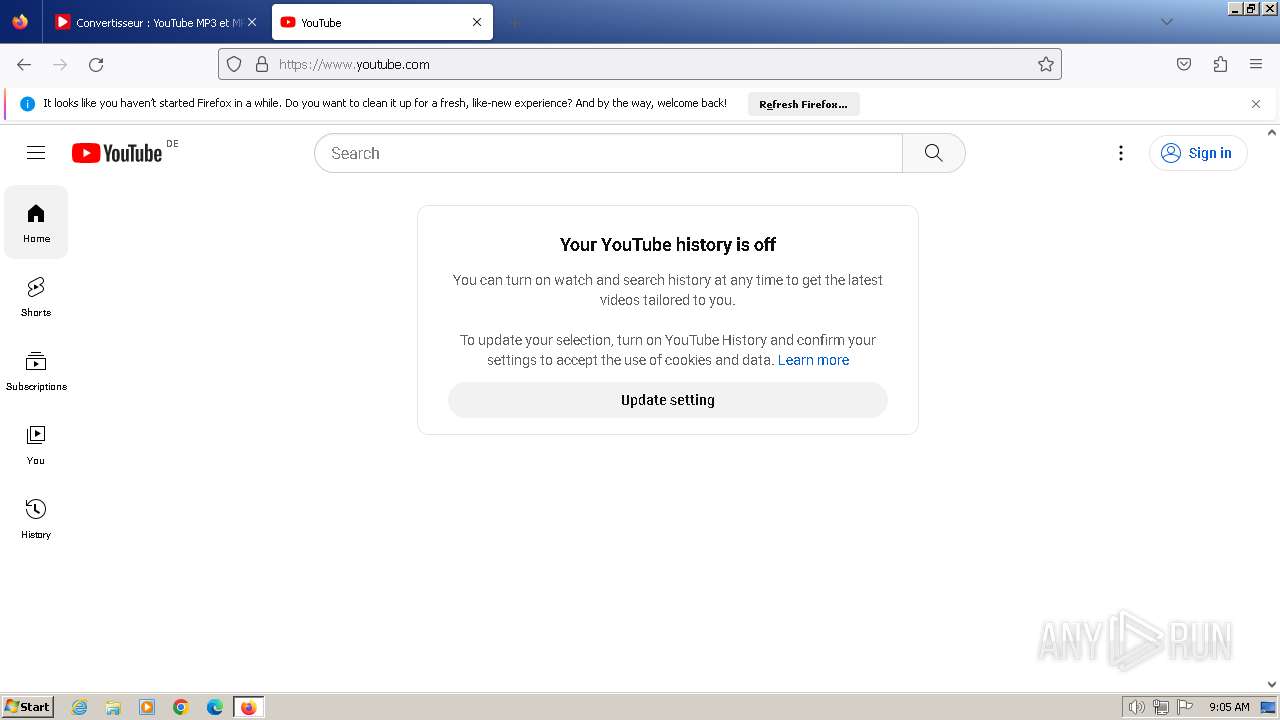Switch to Convertisseur YouTube MP3 tab
This screenshot has height=720, width=1280.
[155, 22]
